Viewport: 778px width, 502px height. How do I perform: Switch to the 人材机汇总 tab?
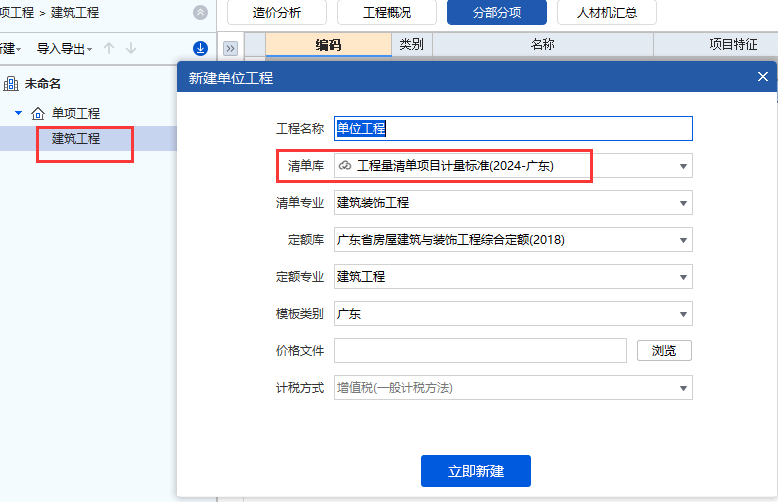(x=607, y=12)
